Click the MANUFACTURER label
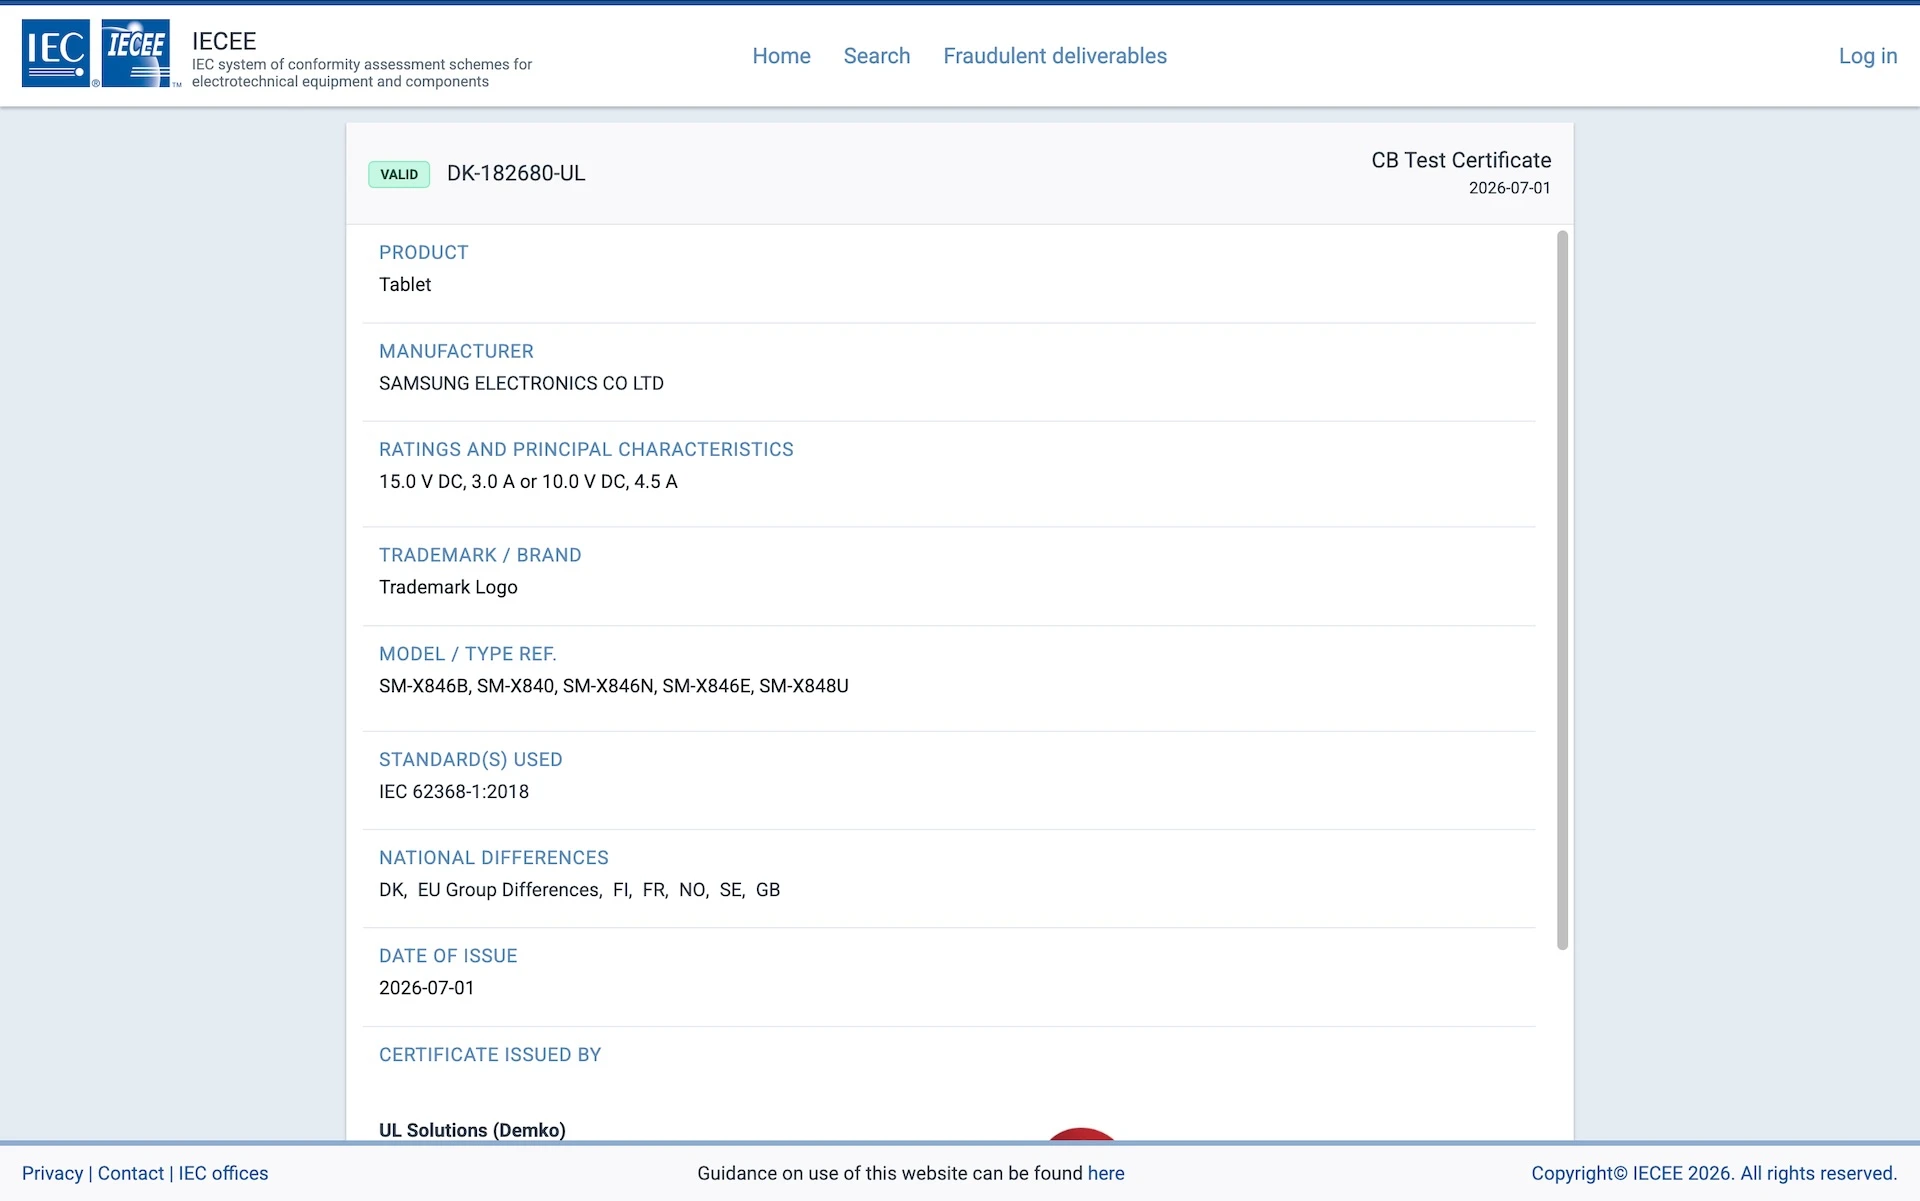Viewport: 1920px width, 1201px height. (x=456, y=351)
